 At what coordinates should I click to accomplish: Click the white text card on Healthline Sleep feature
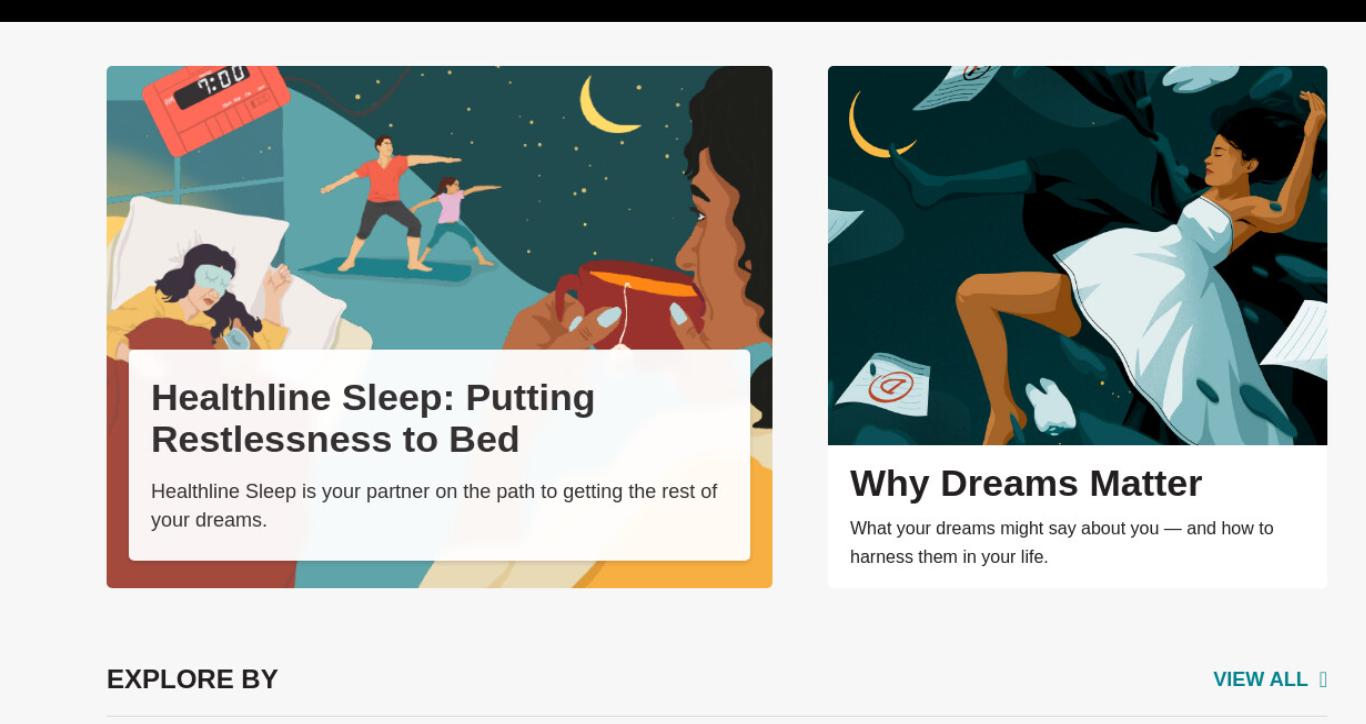point(439,455)
